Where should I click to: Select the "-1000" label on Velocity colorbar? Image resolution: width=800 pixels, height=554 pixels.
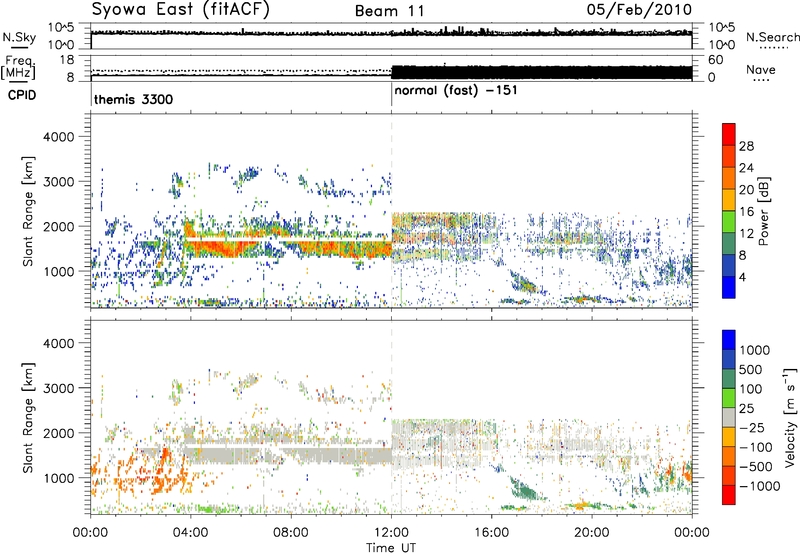click(x=759, y=486)
